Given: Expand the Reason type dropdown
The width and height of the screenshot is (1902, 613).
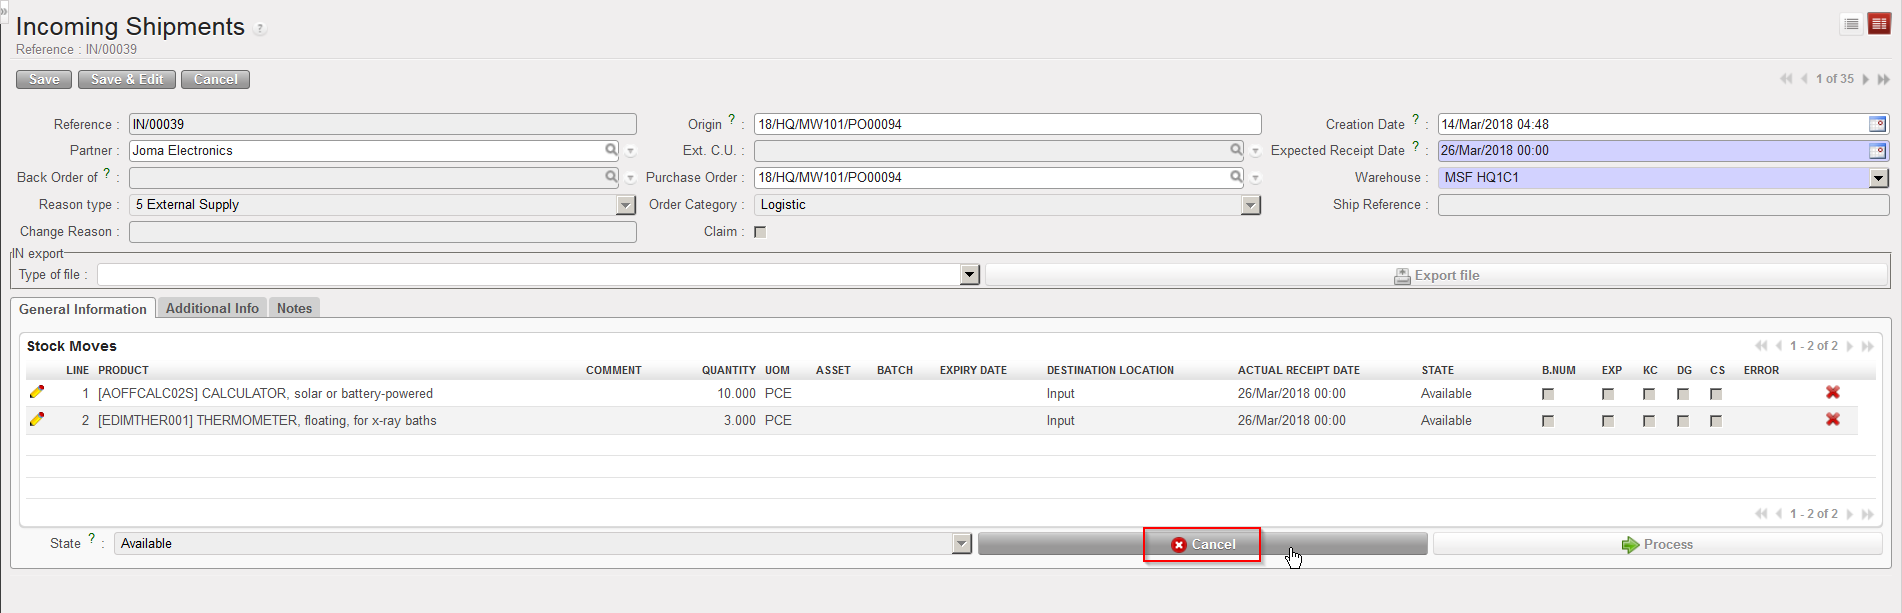Looking at the screenshot, I should coord(626,205).
